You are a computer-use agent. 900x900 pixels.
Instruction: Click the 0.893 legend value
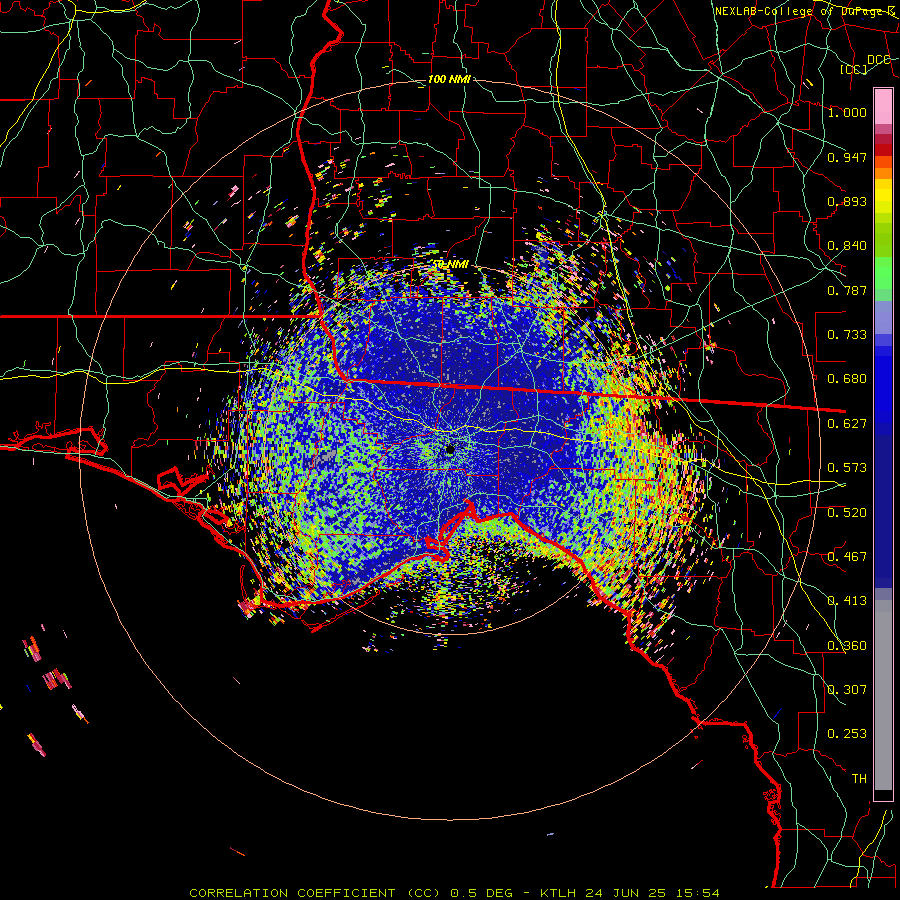pyautogui.click(x=847, y=201)
